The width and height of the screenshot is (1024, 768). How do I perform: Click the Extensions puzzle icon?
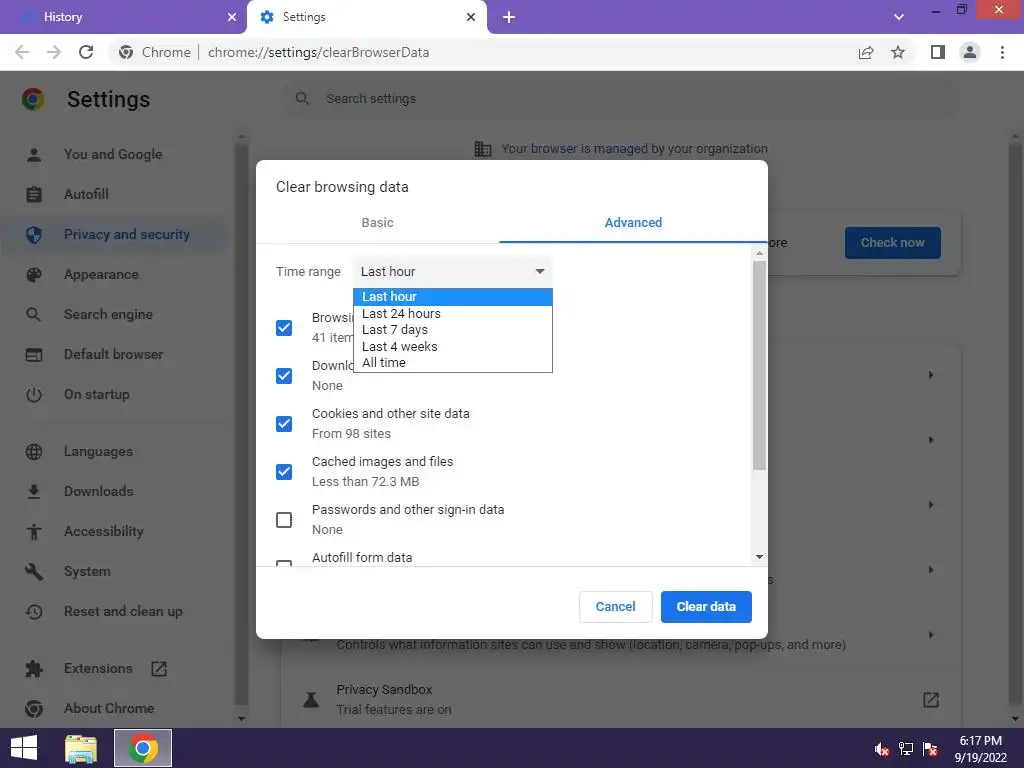click(33, 669)
